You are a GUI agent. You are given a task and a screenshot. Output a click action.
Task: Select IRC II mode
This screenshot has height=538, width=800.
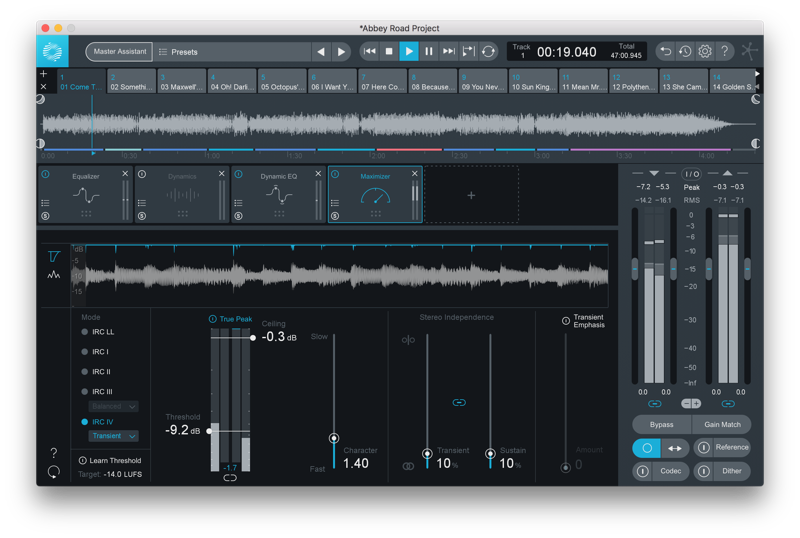click(x=96, y=372)
